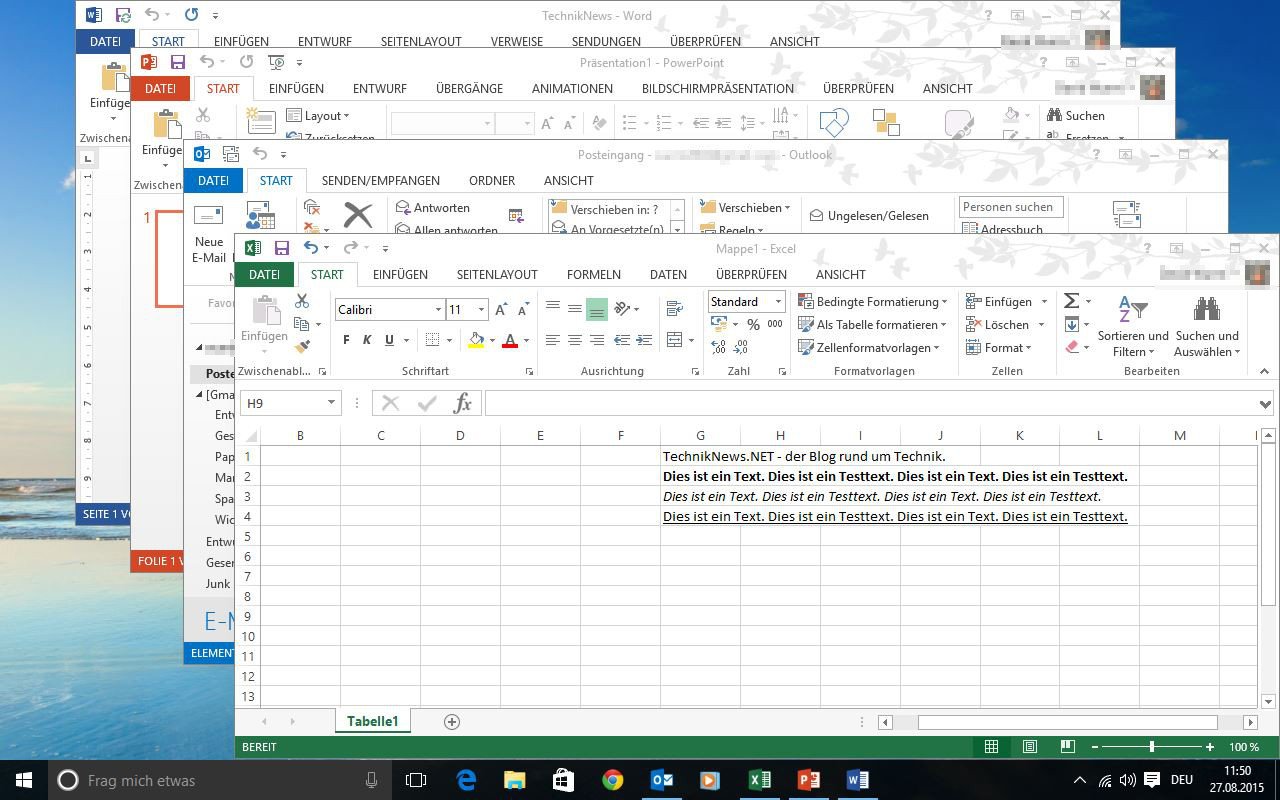Undo last action in Excel toolbar
The width and height of the screenshot is (1280, 800).
[x=311, y=248]
